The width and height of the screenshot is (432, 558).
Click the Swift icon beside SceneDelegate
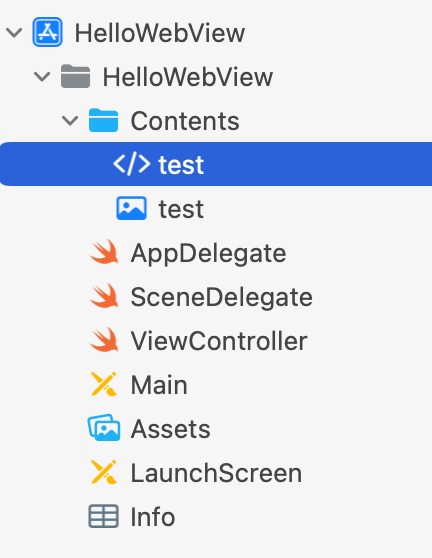click(x=104, y=296)
